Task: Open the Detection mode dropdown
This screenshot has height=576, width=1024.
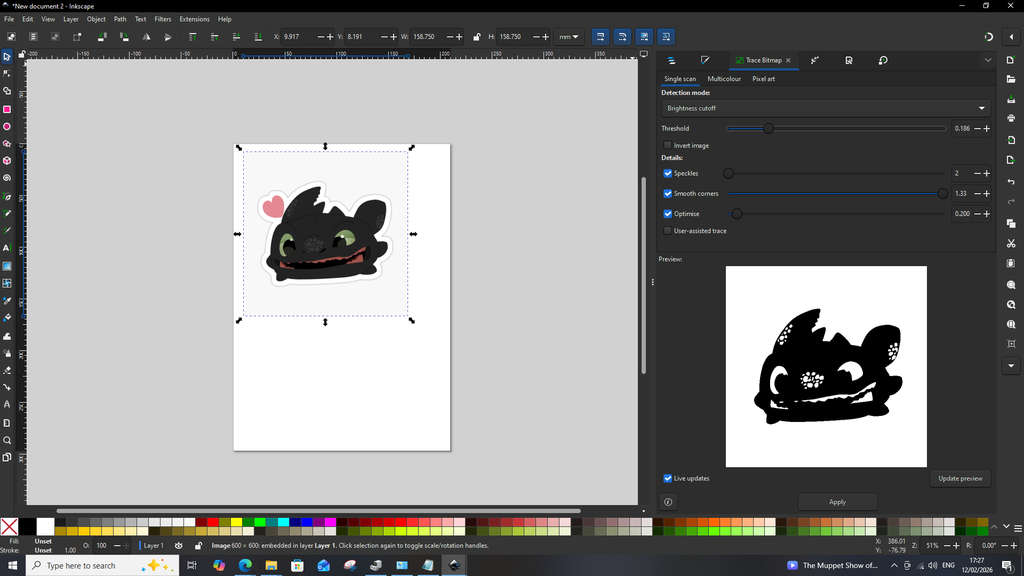Action: (x=825, y=108)
